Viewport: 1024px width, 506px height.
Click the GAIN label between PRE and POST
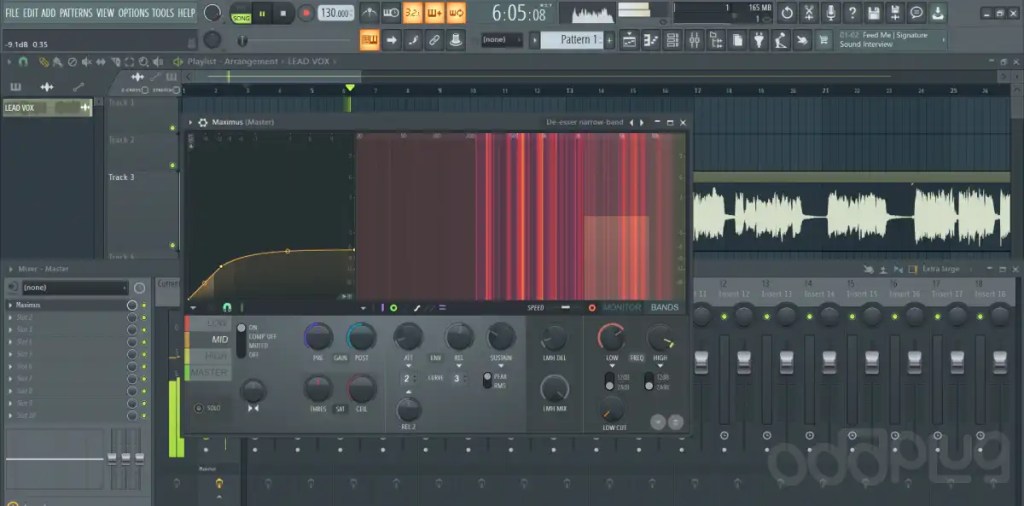coord(340,358)
